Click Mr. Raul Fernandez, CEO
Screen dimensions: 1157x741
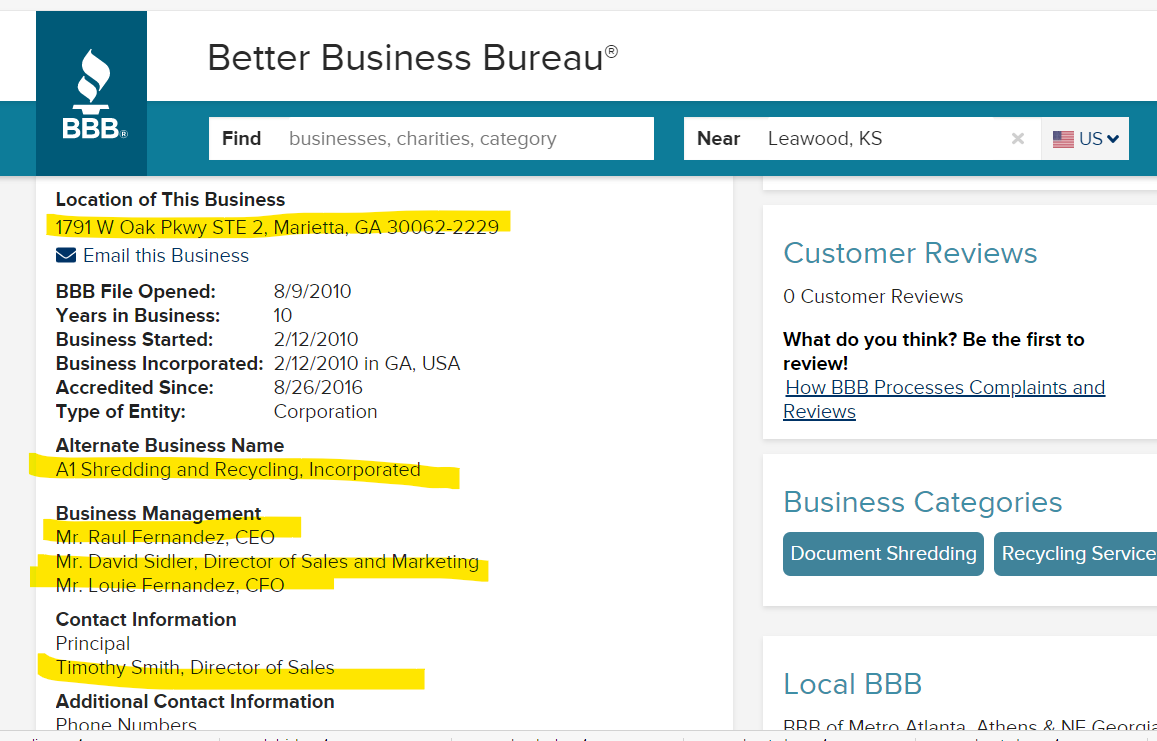(x=165, y=537)
